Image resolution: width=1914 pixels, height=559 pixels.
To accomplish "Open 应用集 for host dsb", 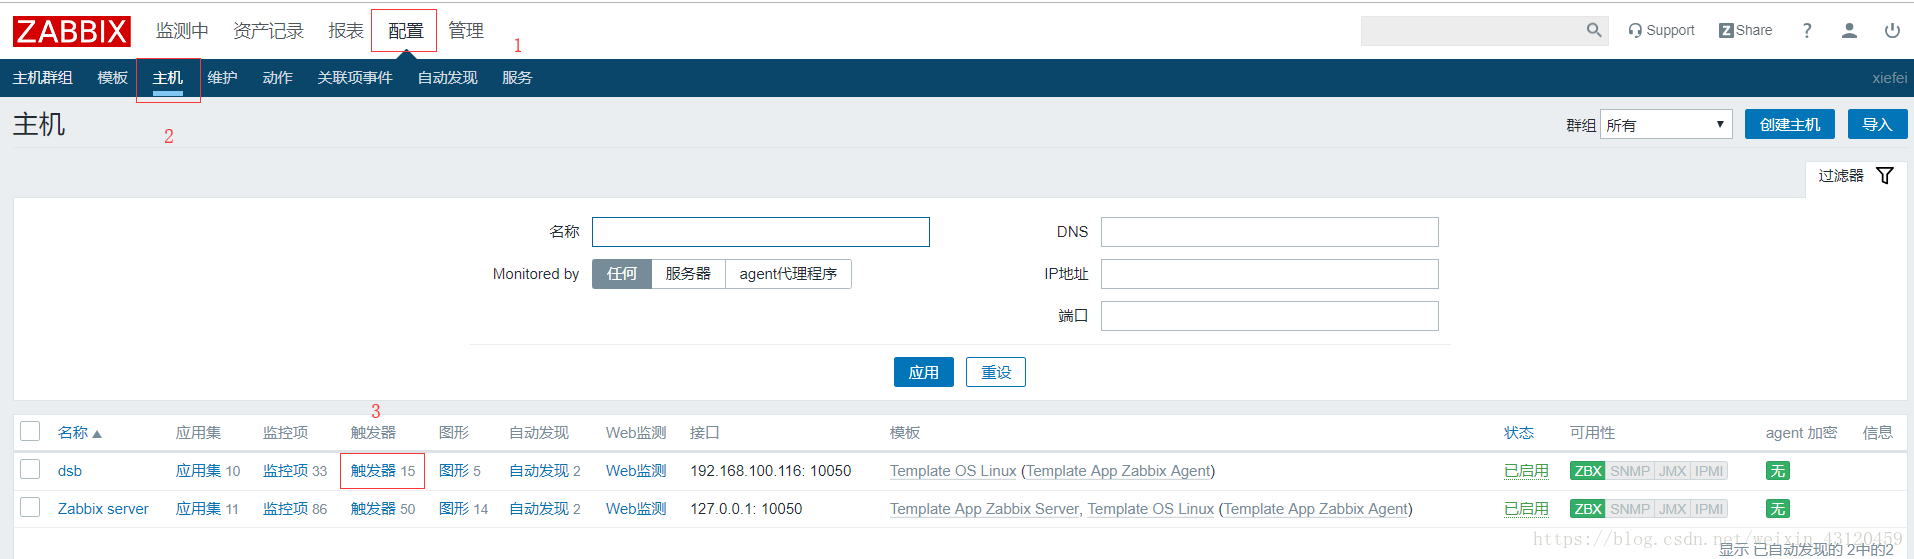I will (x=198, y=471).
